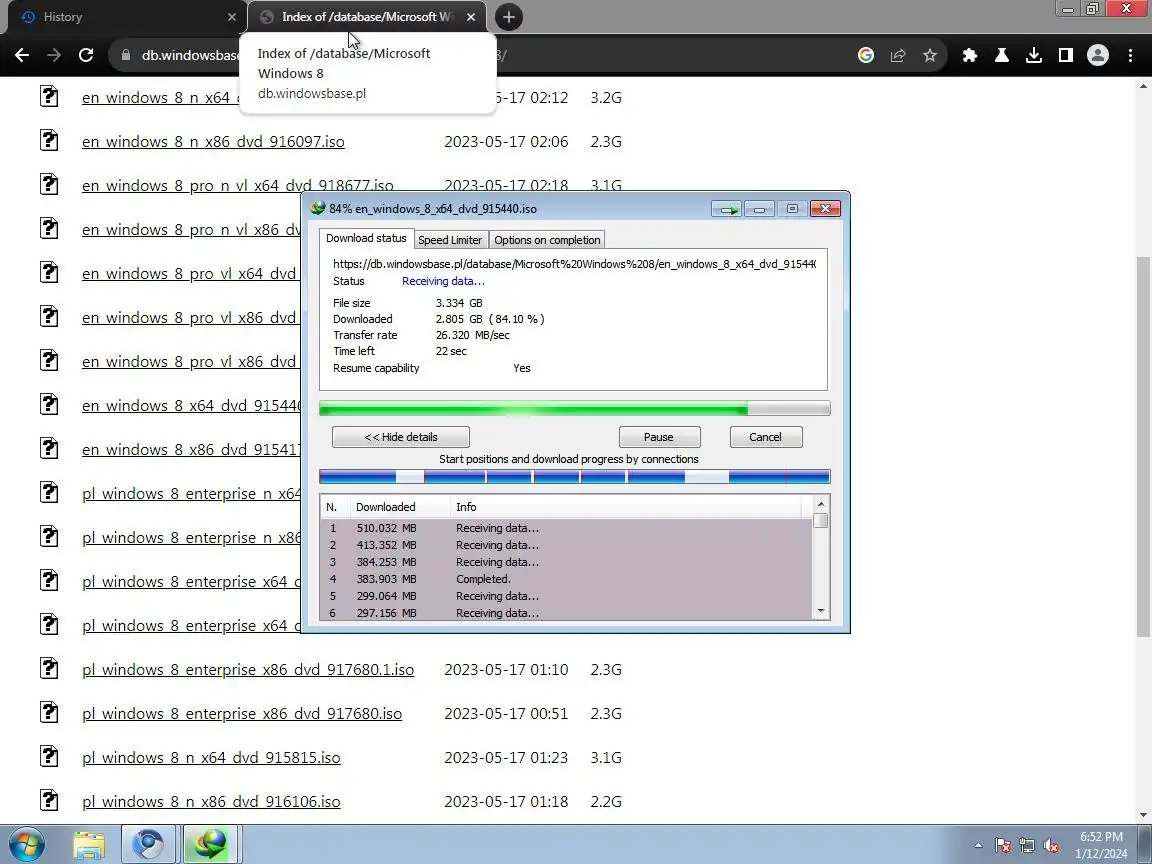This screenshot has width=1152, height=864.
Task: Click the blue connections progress bar
Action: click(x=575, y=477)
